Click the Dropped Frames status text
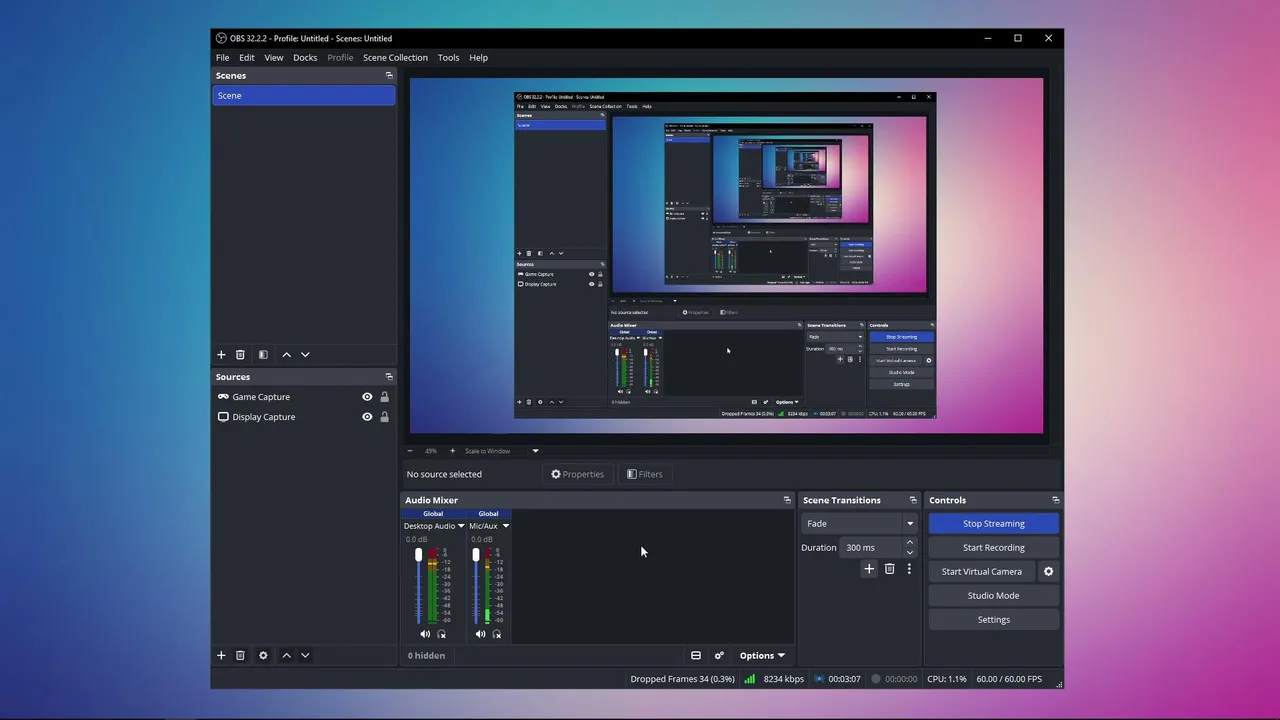This screenshot has height=720, width=1280. 682,679
